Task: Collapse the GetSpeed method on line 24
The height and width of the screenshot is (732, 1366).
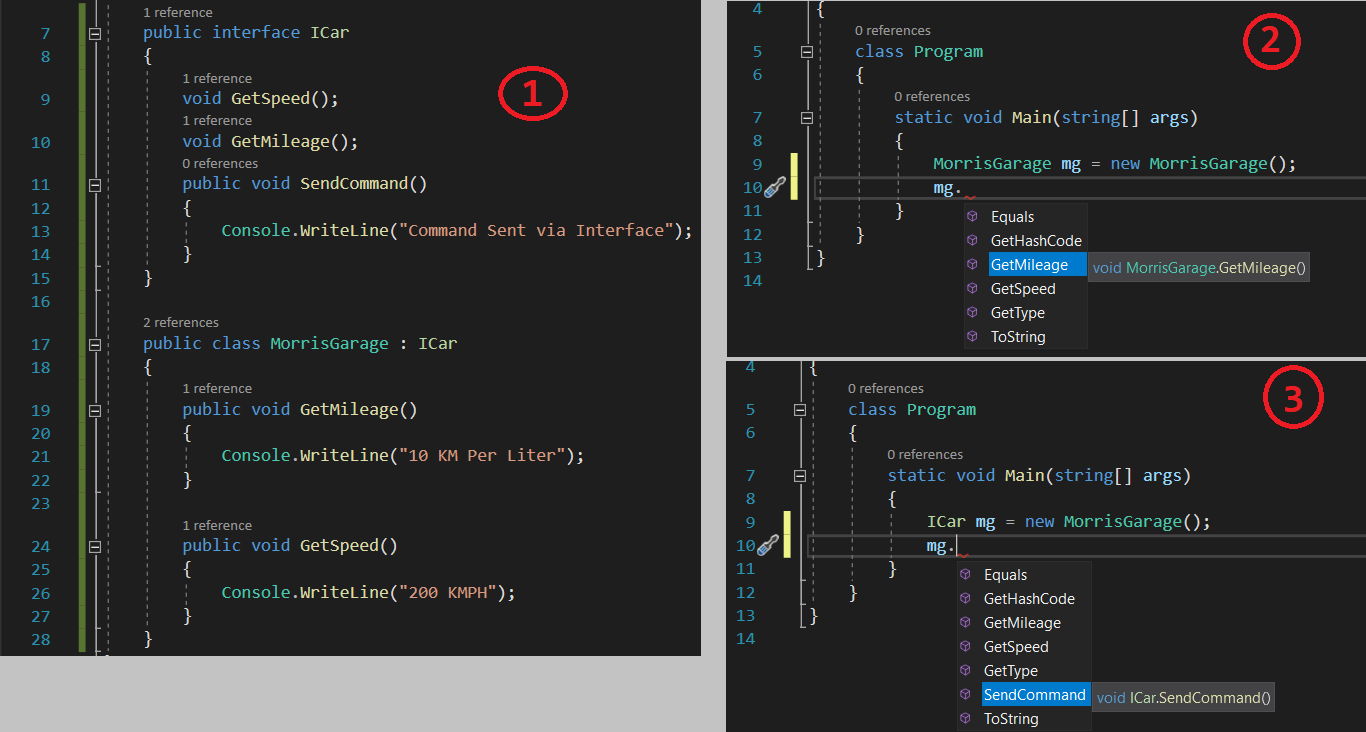Action: [93, 545]
